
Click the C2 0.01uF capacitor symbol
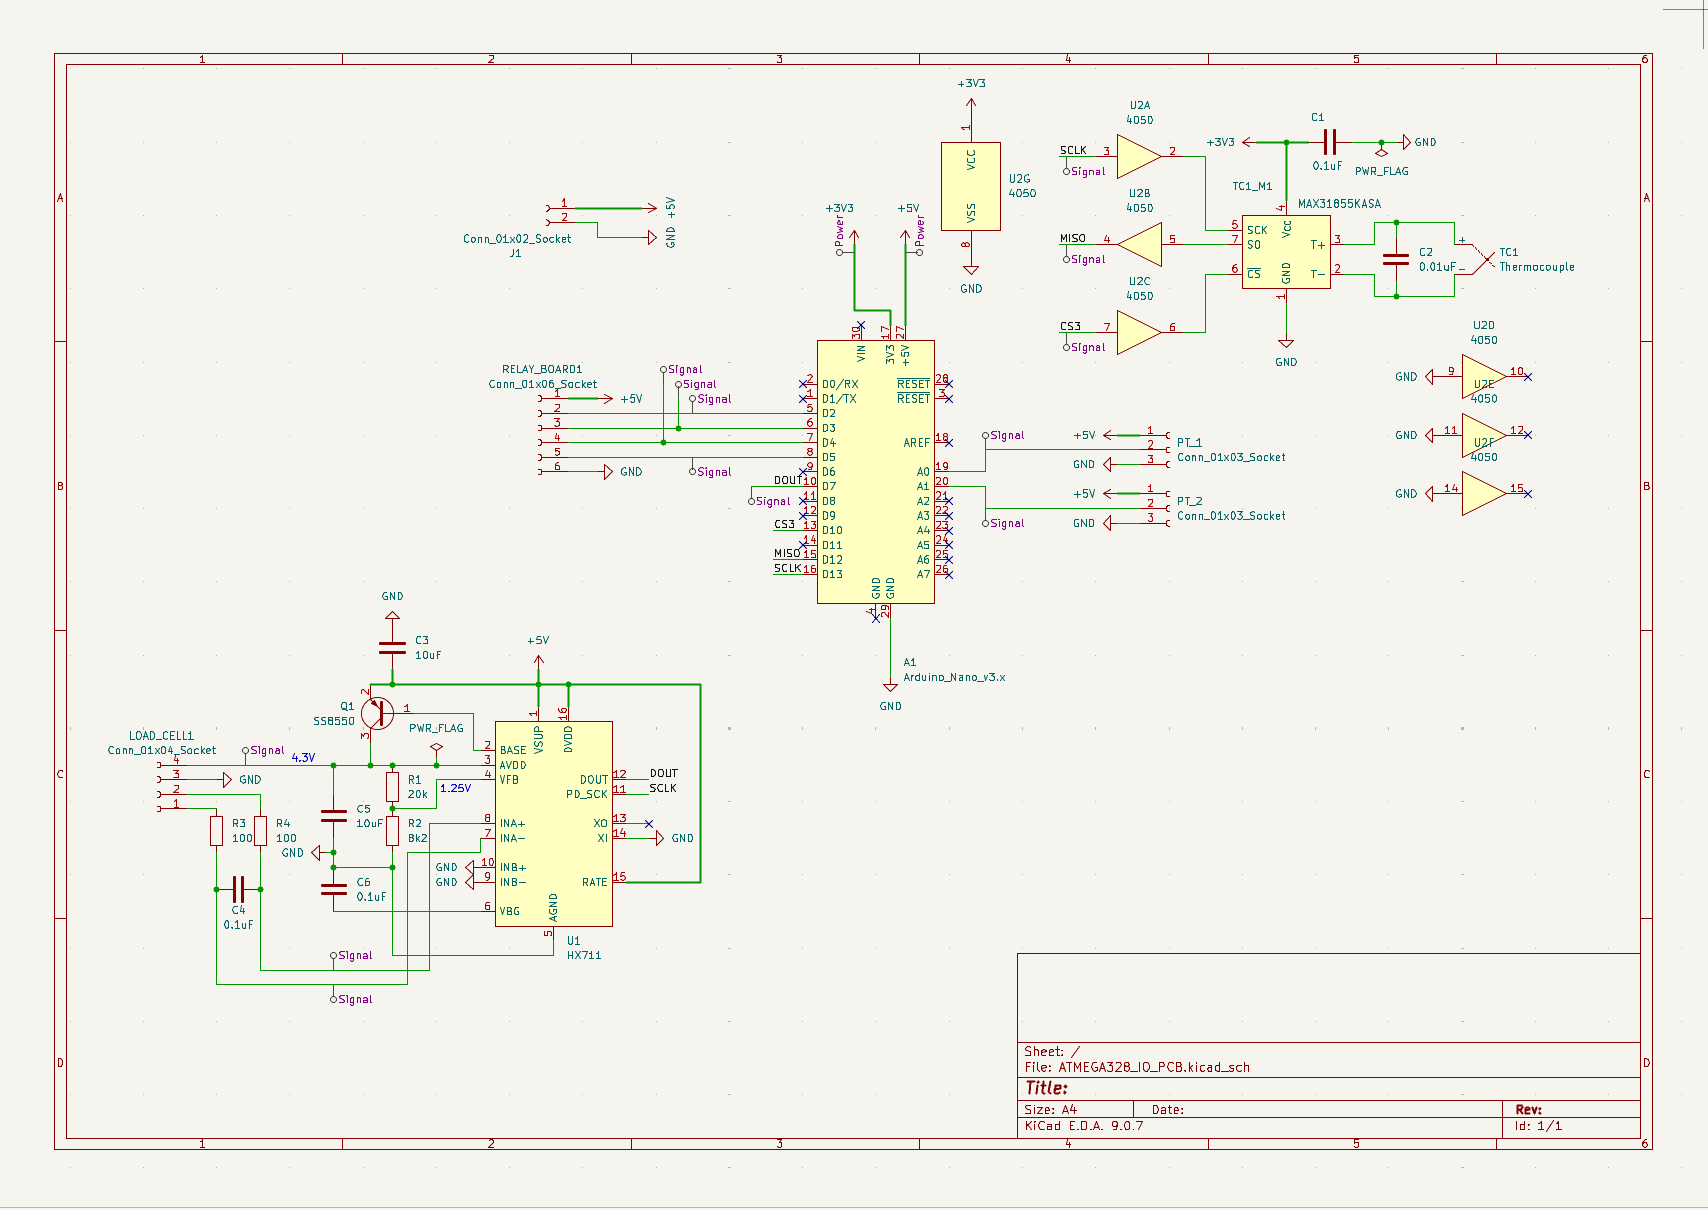click(1396, 259)
